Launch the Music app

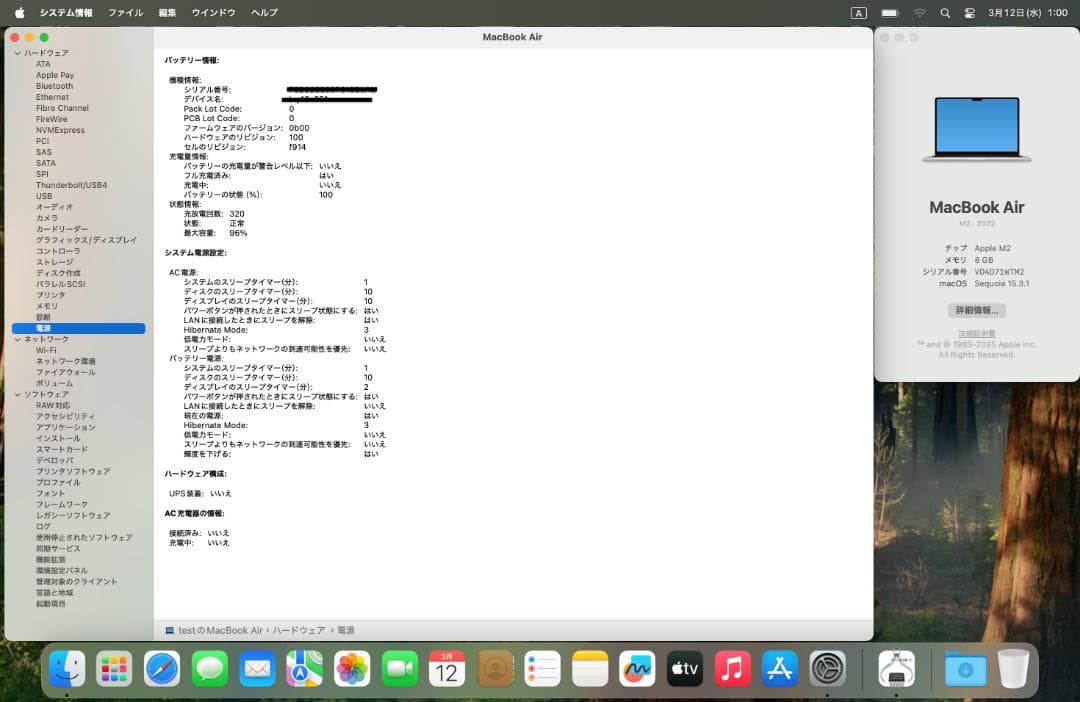pos(732,669)
